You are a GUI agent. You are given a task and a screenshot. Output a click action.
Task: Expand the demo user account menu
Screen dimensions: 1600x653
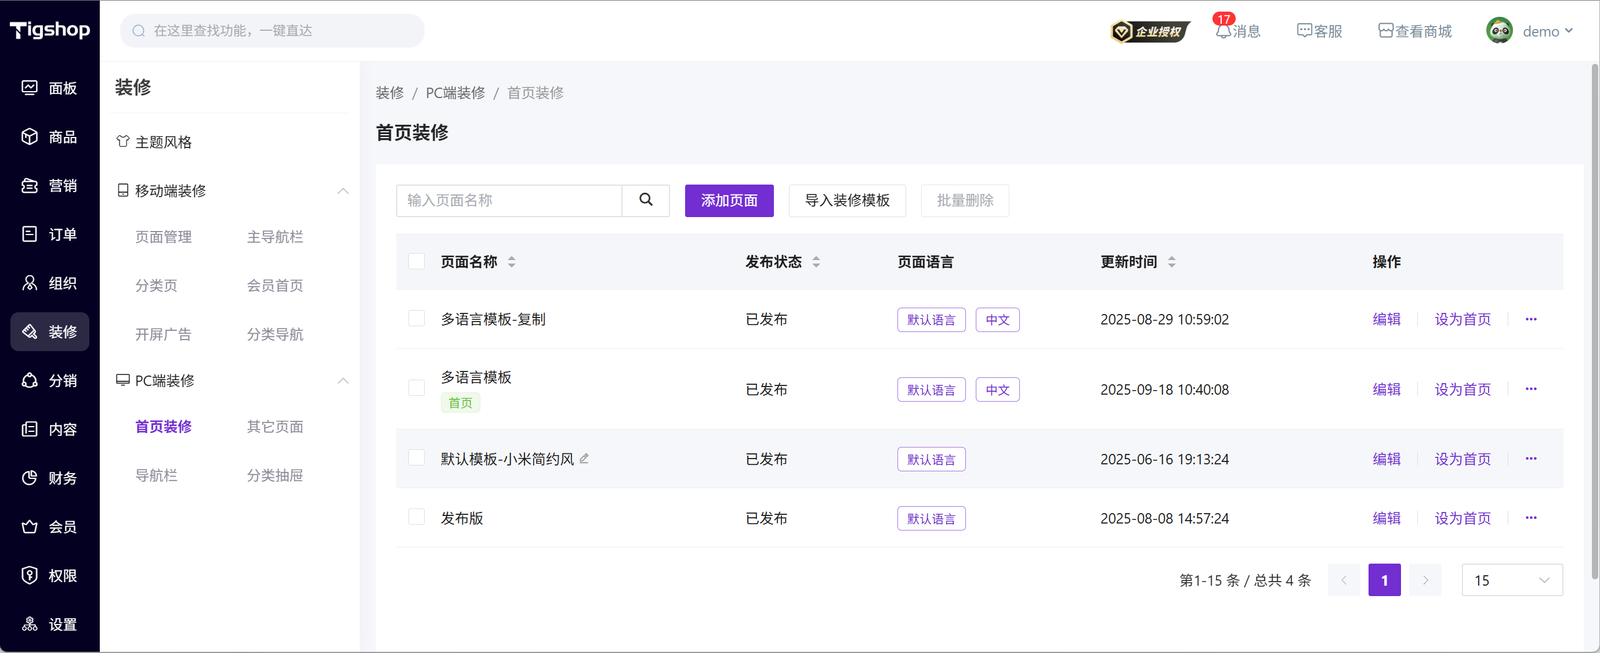coord(1531,31)
